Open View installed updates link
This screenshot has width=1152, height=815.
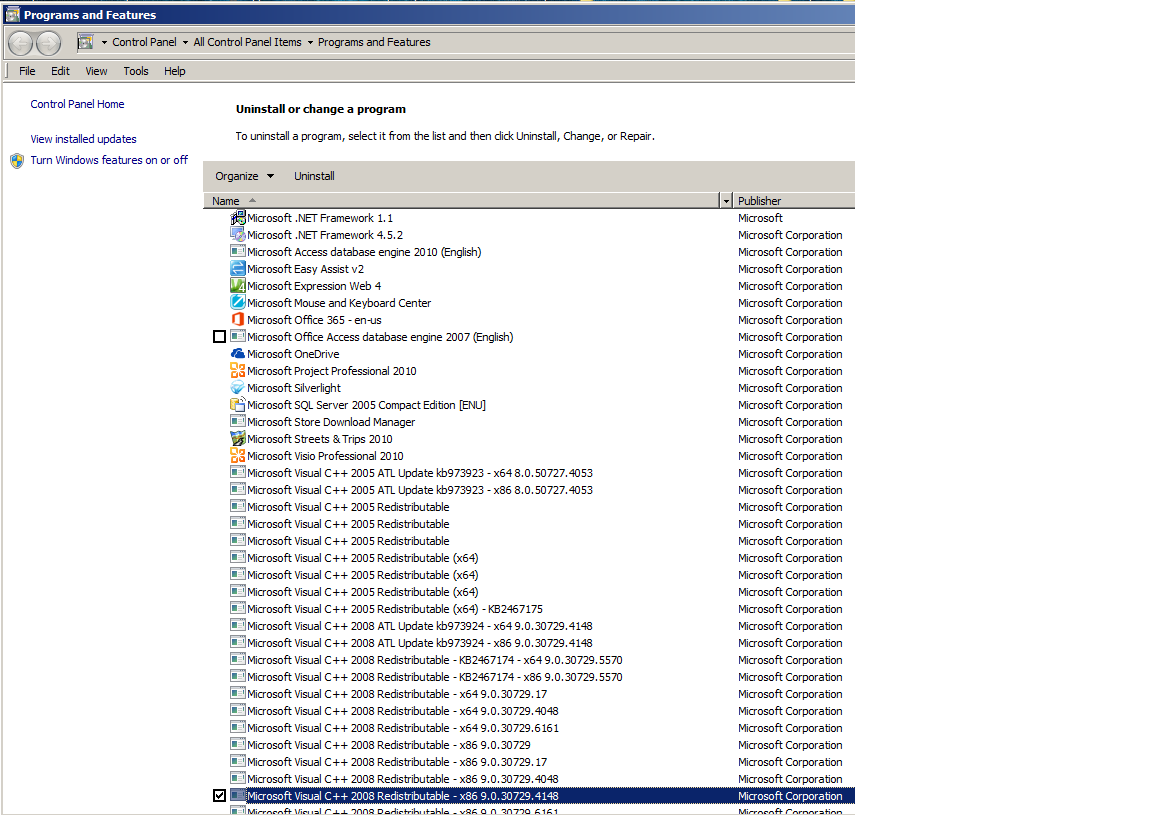84,139
